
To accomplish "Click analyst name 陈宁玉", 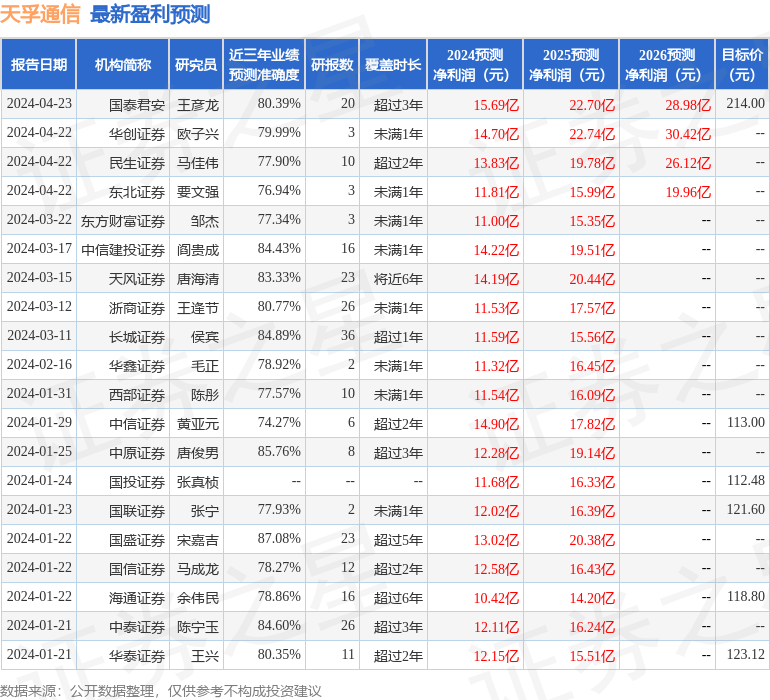I will coord(197,627).
